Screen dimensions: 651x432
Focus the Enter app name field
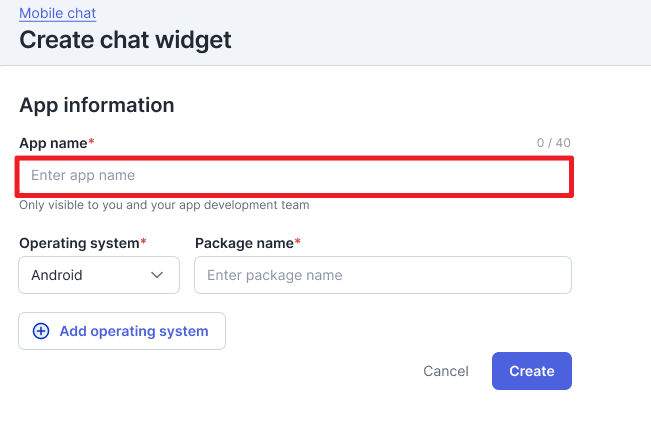click(295, 176)
